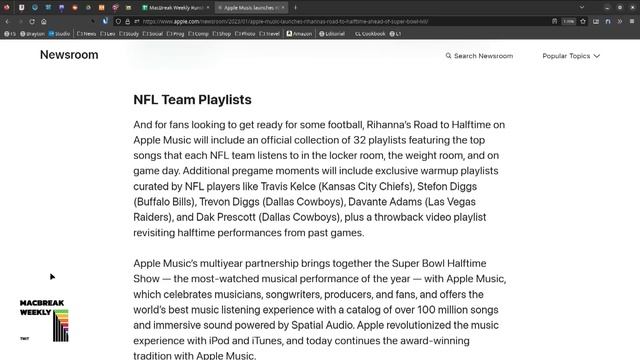Open the Travel bookmarks folder
The width and height of the screenshot is (640, 360).
click(269, 34)
